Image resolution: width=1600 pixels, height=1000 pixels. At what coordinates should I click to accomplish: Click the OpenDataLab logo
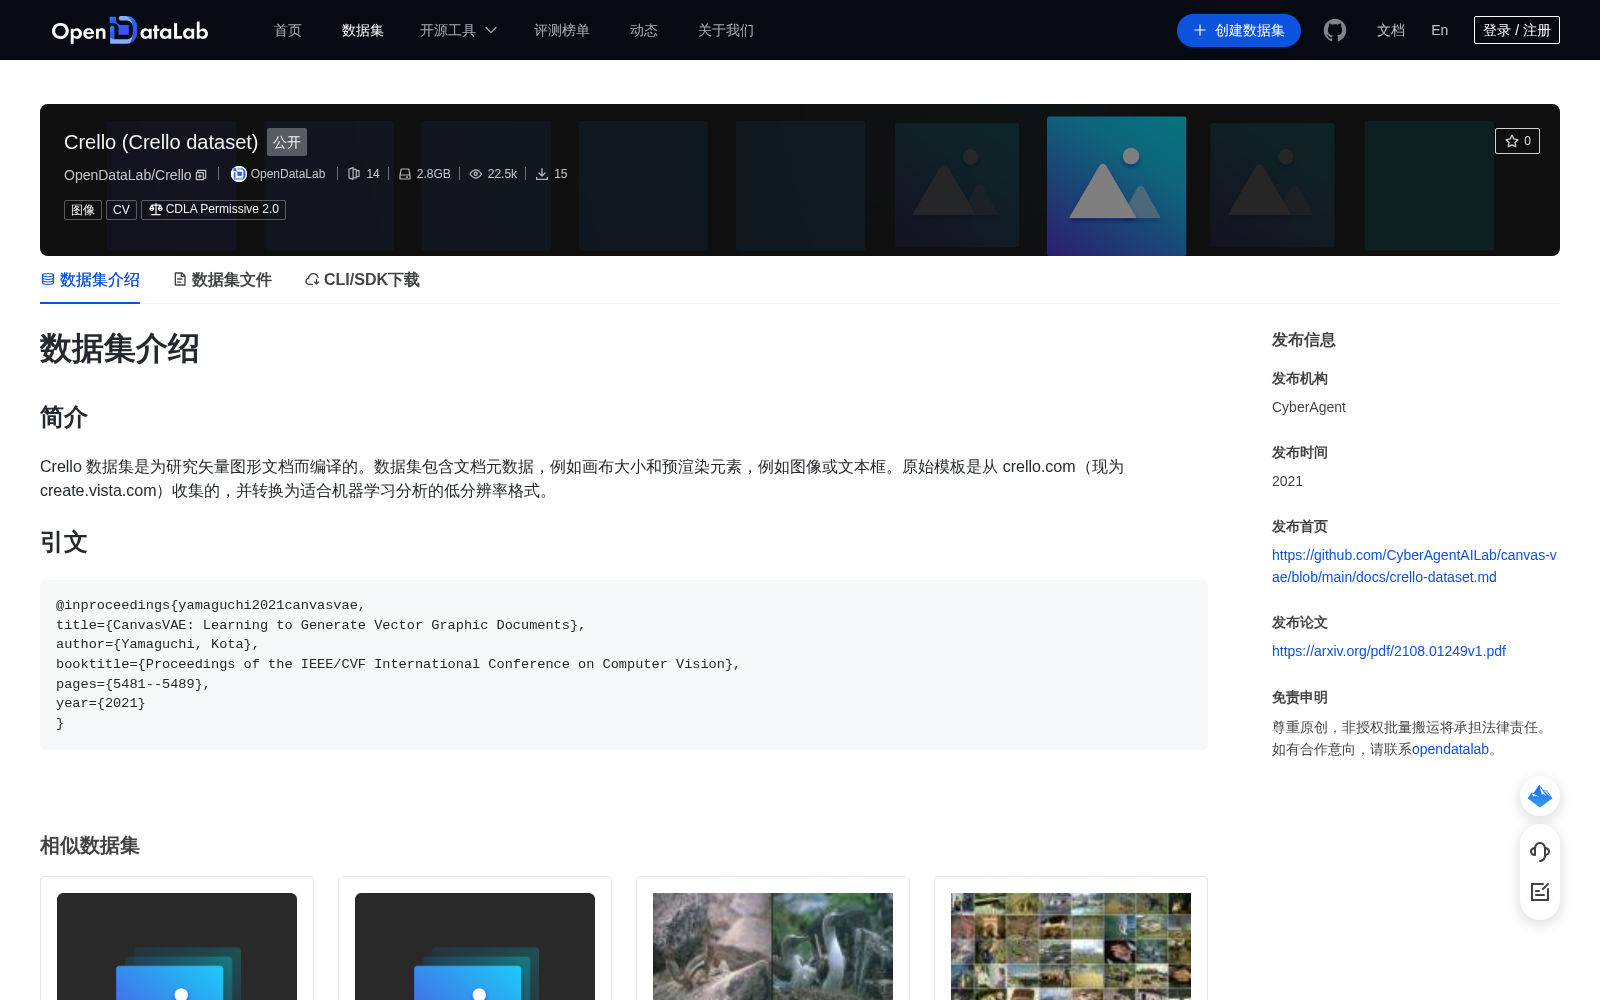coord(130,30)
